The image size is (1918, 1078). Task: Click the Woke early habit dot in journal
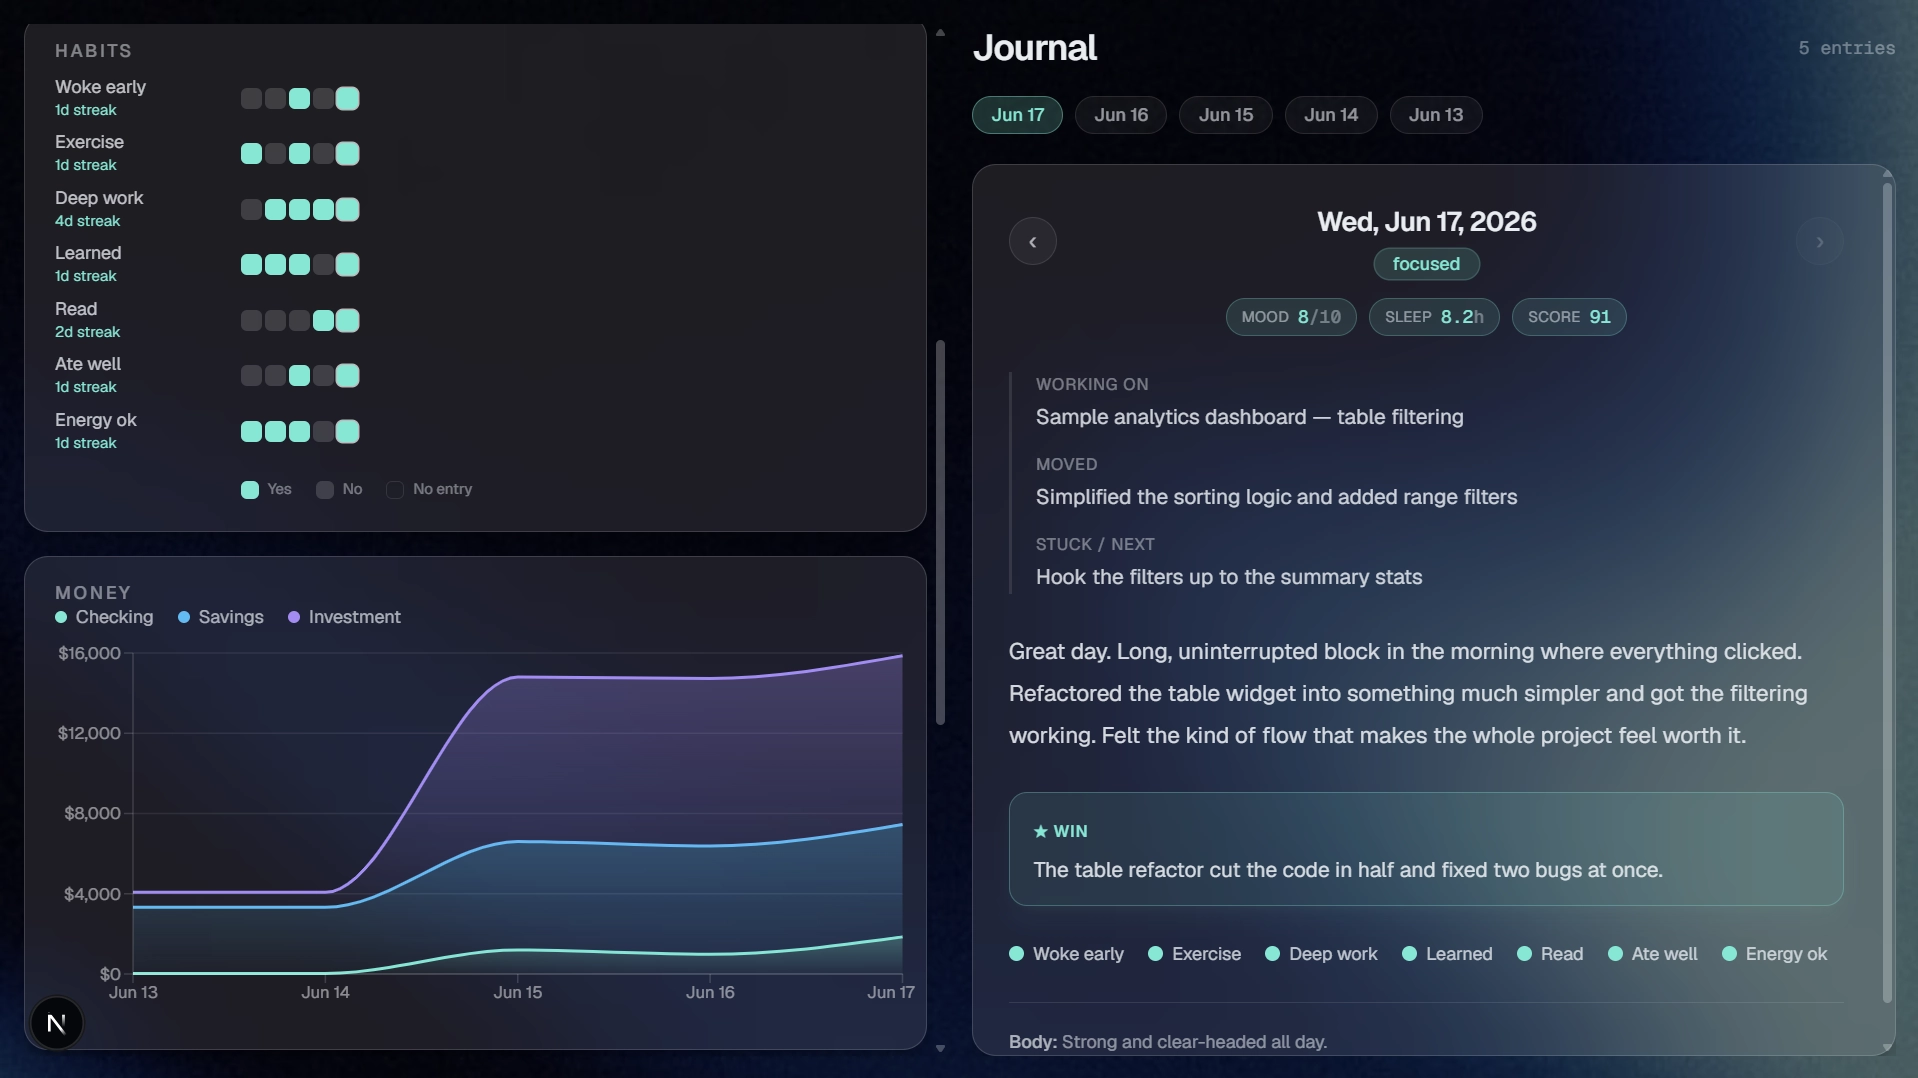[1016, 954]
